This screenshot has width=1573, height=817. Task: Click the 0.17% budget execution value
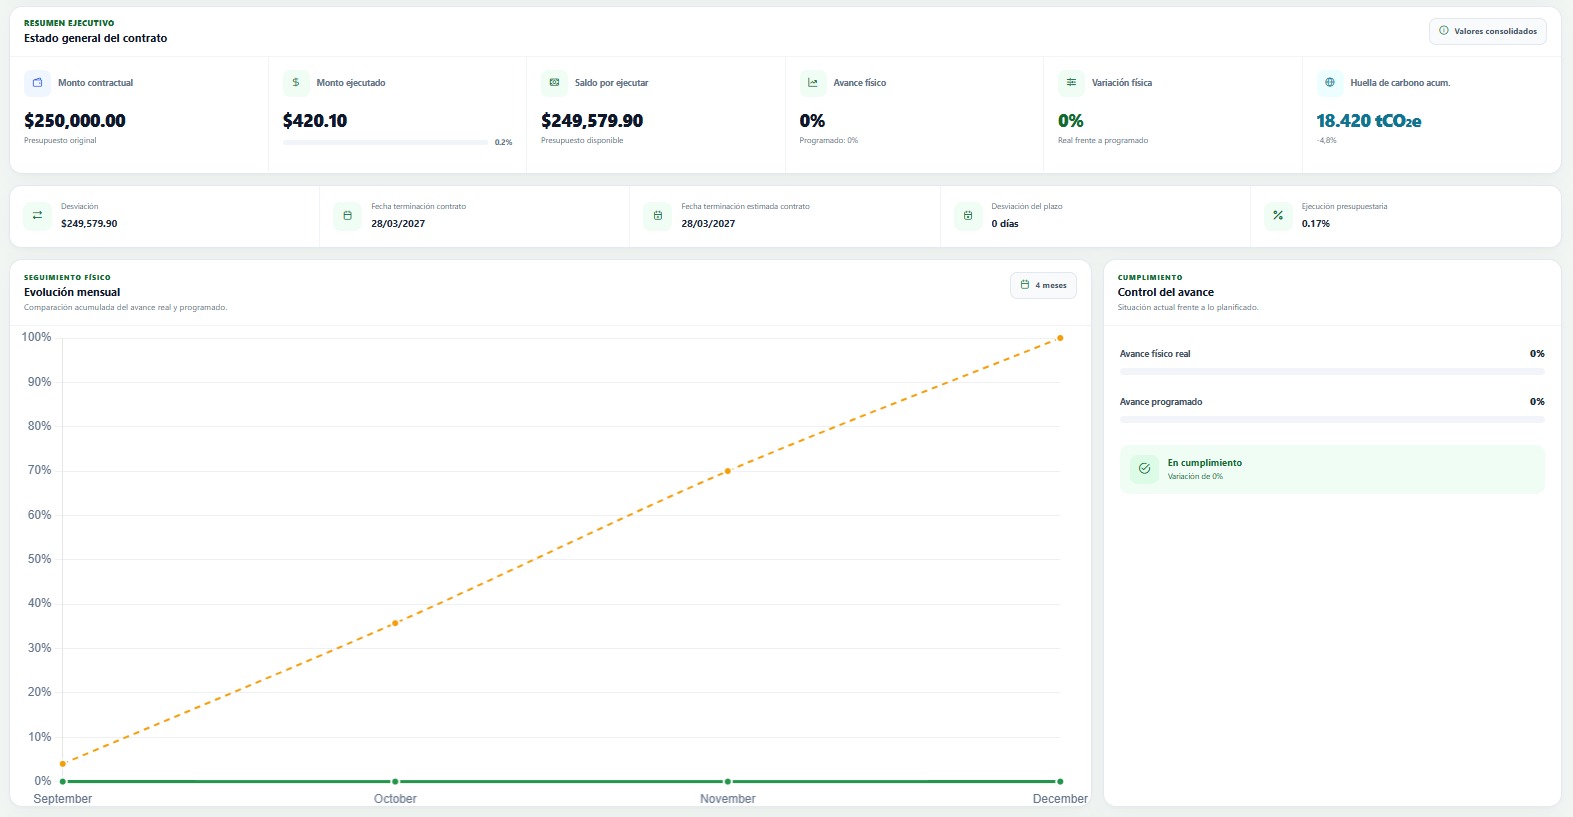(x=1316, y=224)
